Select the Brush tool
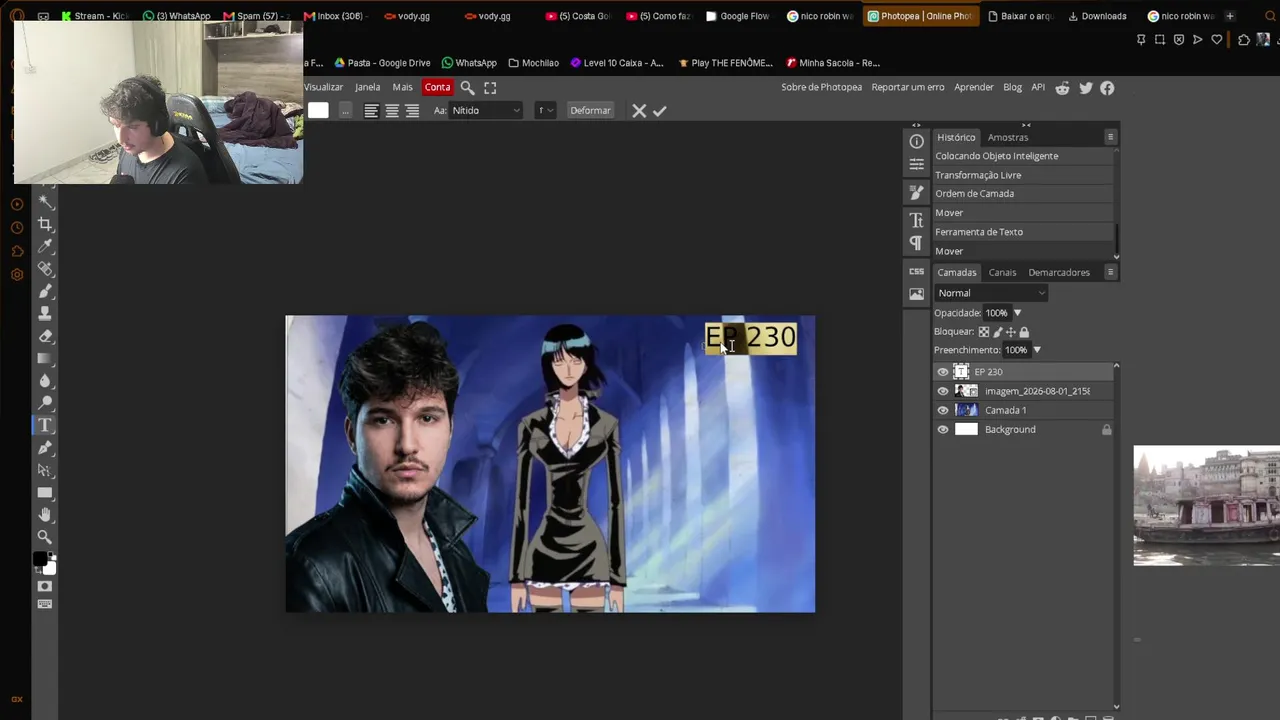The height and width of the screenshot is (720, 1280). coord(45,291)
